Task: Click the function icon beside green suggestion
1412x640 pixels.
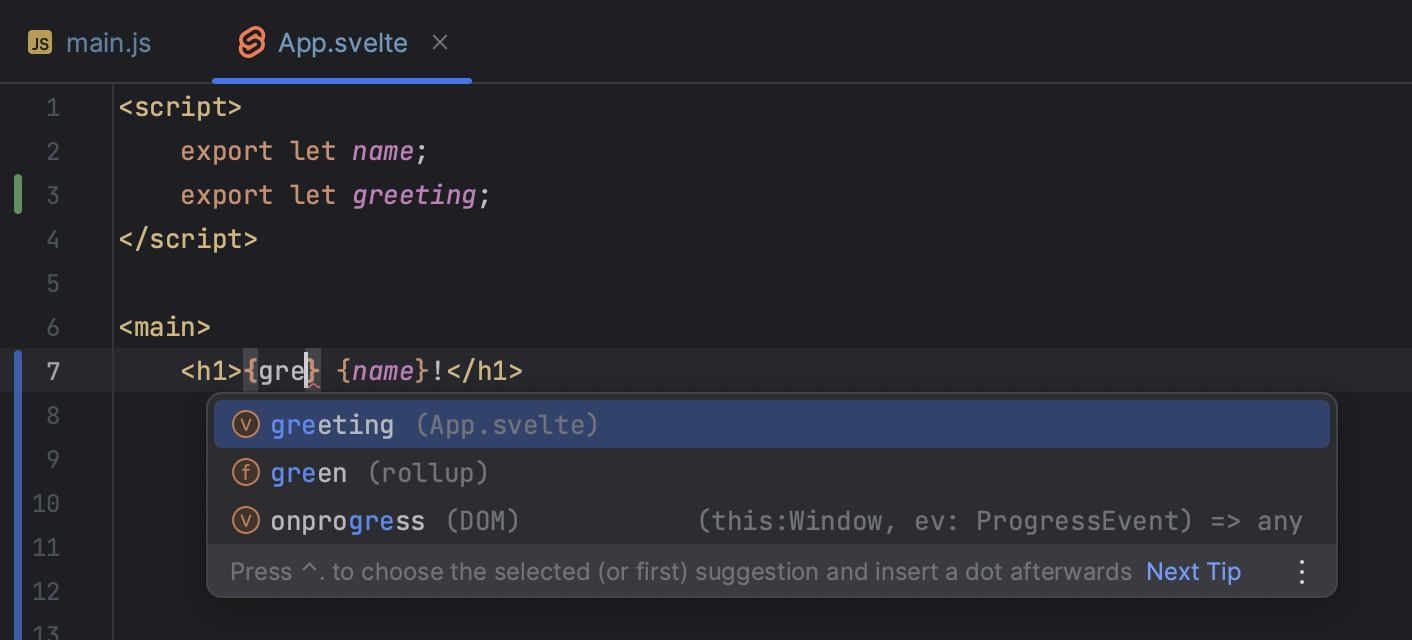Action: (x=245, y=471)
